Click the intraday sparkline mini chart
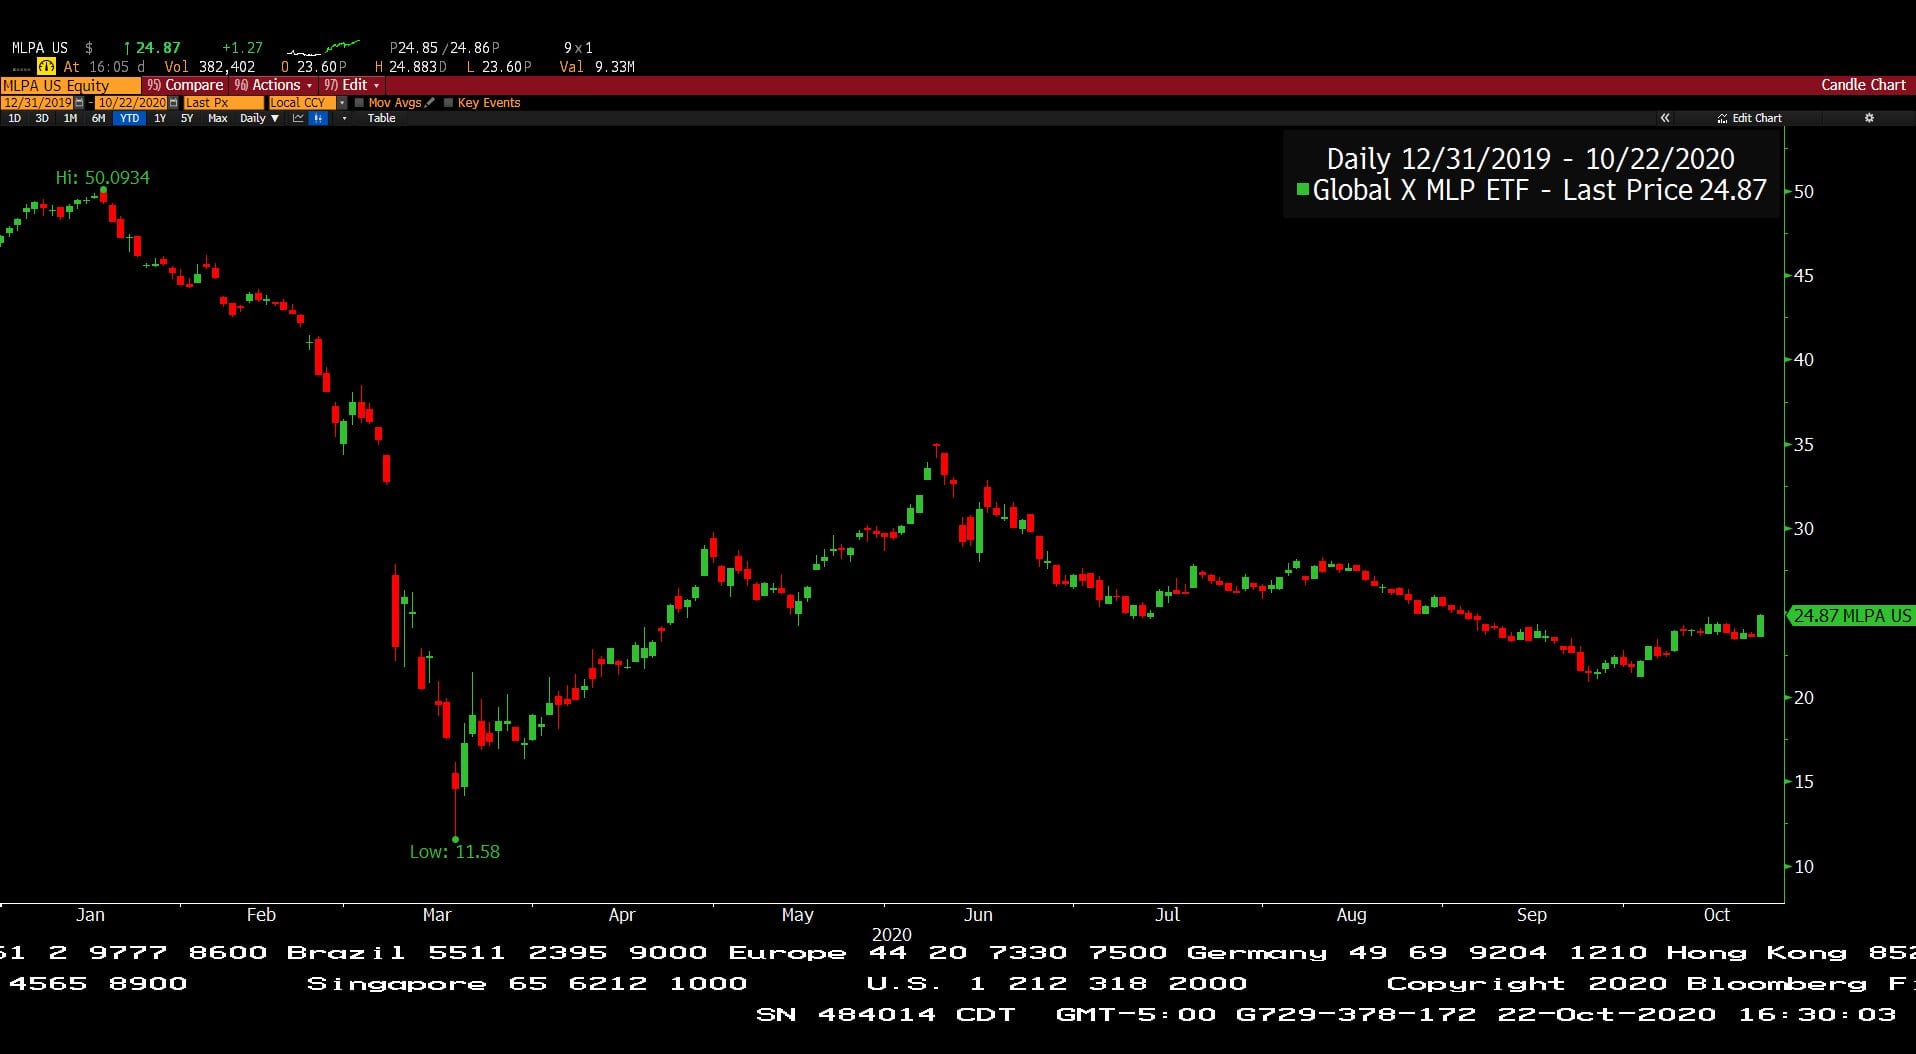Screen dimensions: 1916x1054 pyautogui.click(x=322, y=47)
